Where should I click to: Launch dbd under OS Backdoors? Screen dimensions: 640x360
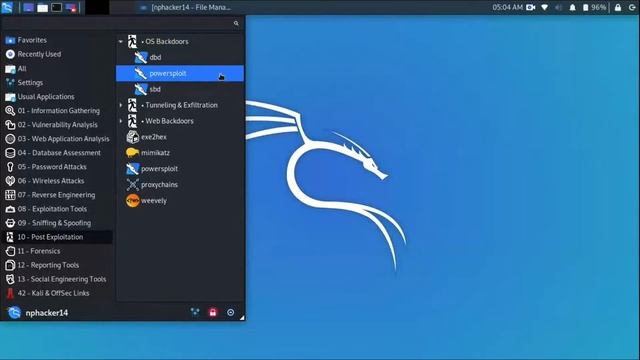(180, 58)
